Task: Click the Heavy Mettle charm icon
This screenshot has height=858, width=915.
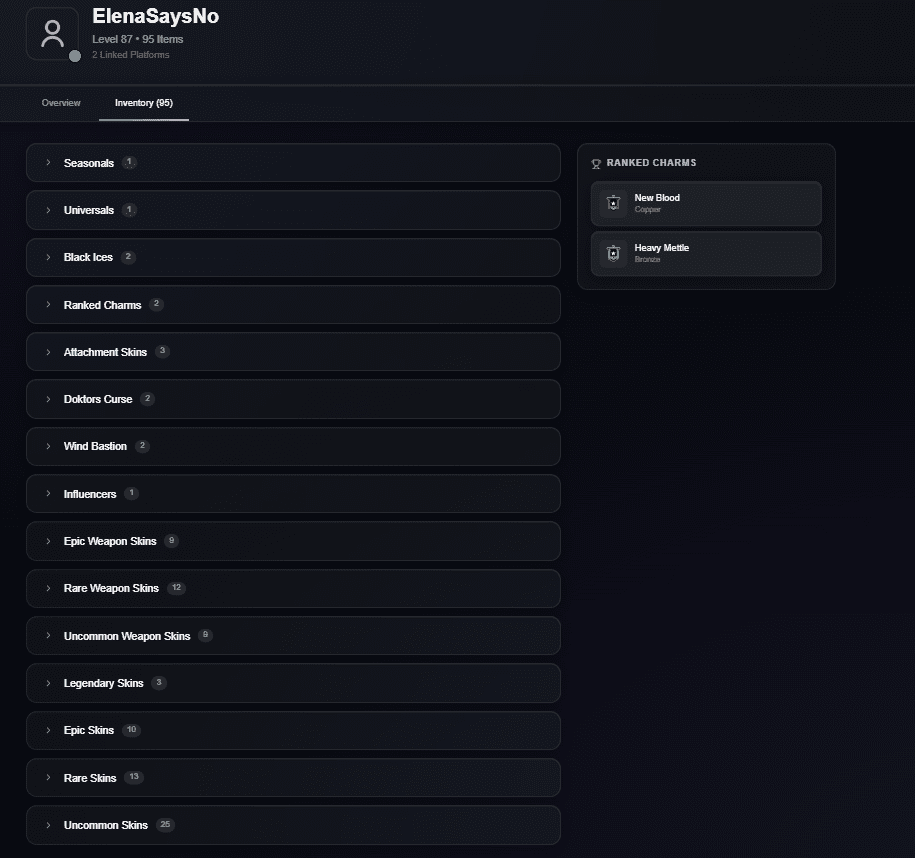Action: point(611,254)
